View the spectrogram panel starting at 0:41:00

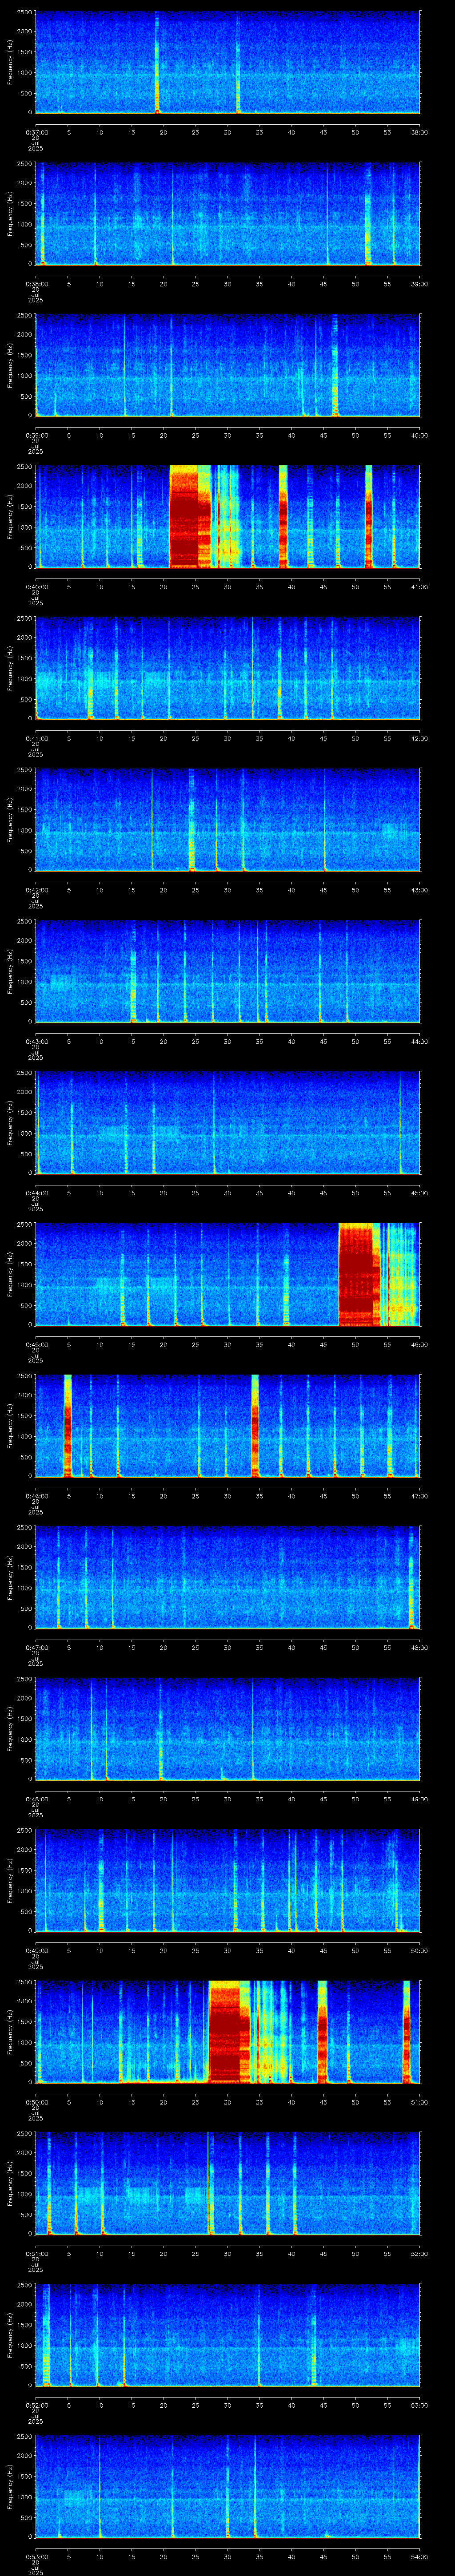(228, 669)
